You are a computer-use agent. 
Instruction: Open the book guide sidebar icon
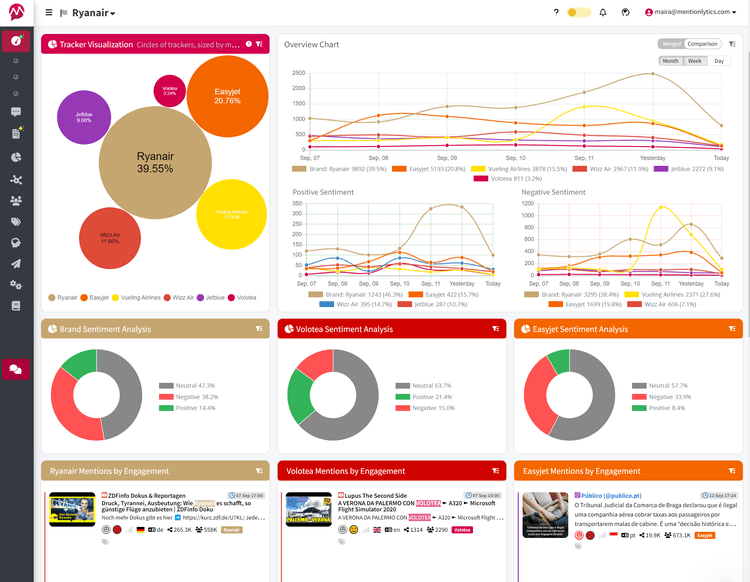point(16,306)
